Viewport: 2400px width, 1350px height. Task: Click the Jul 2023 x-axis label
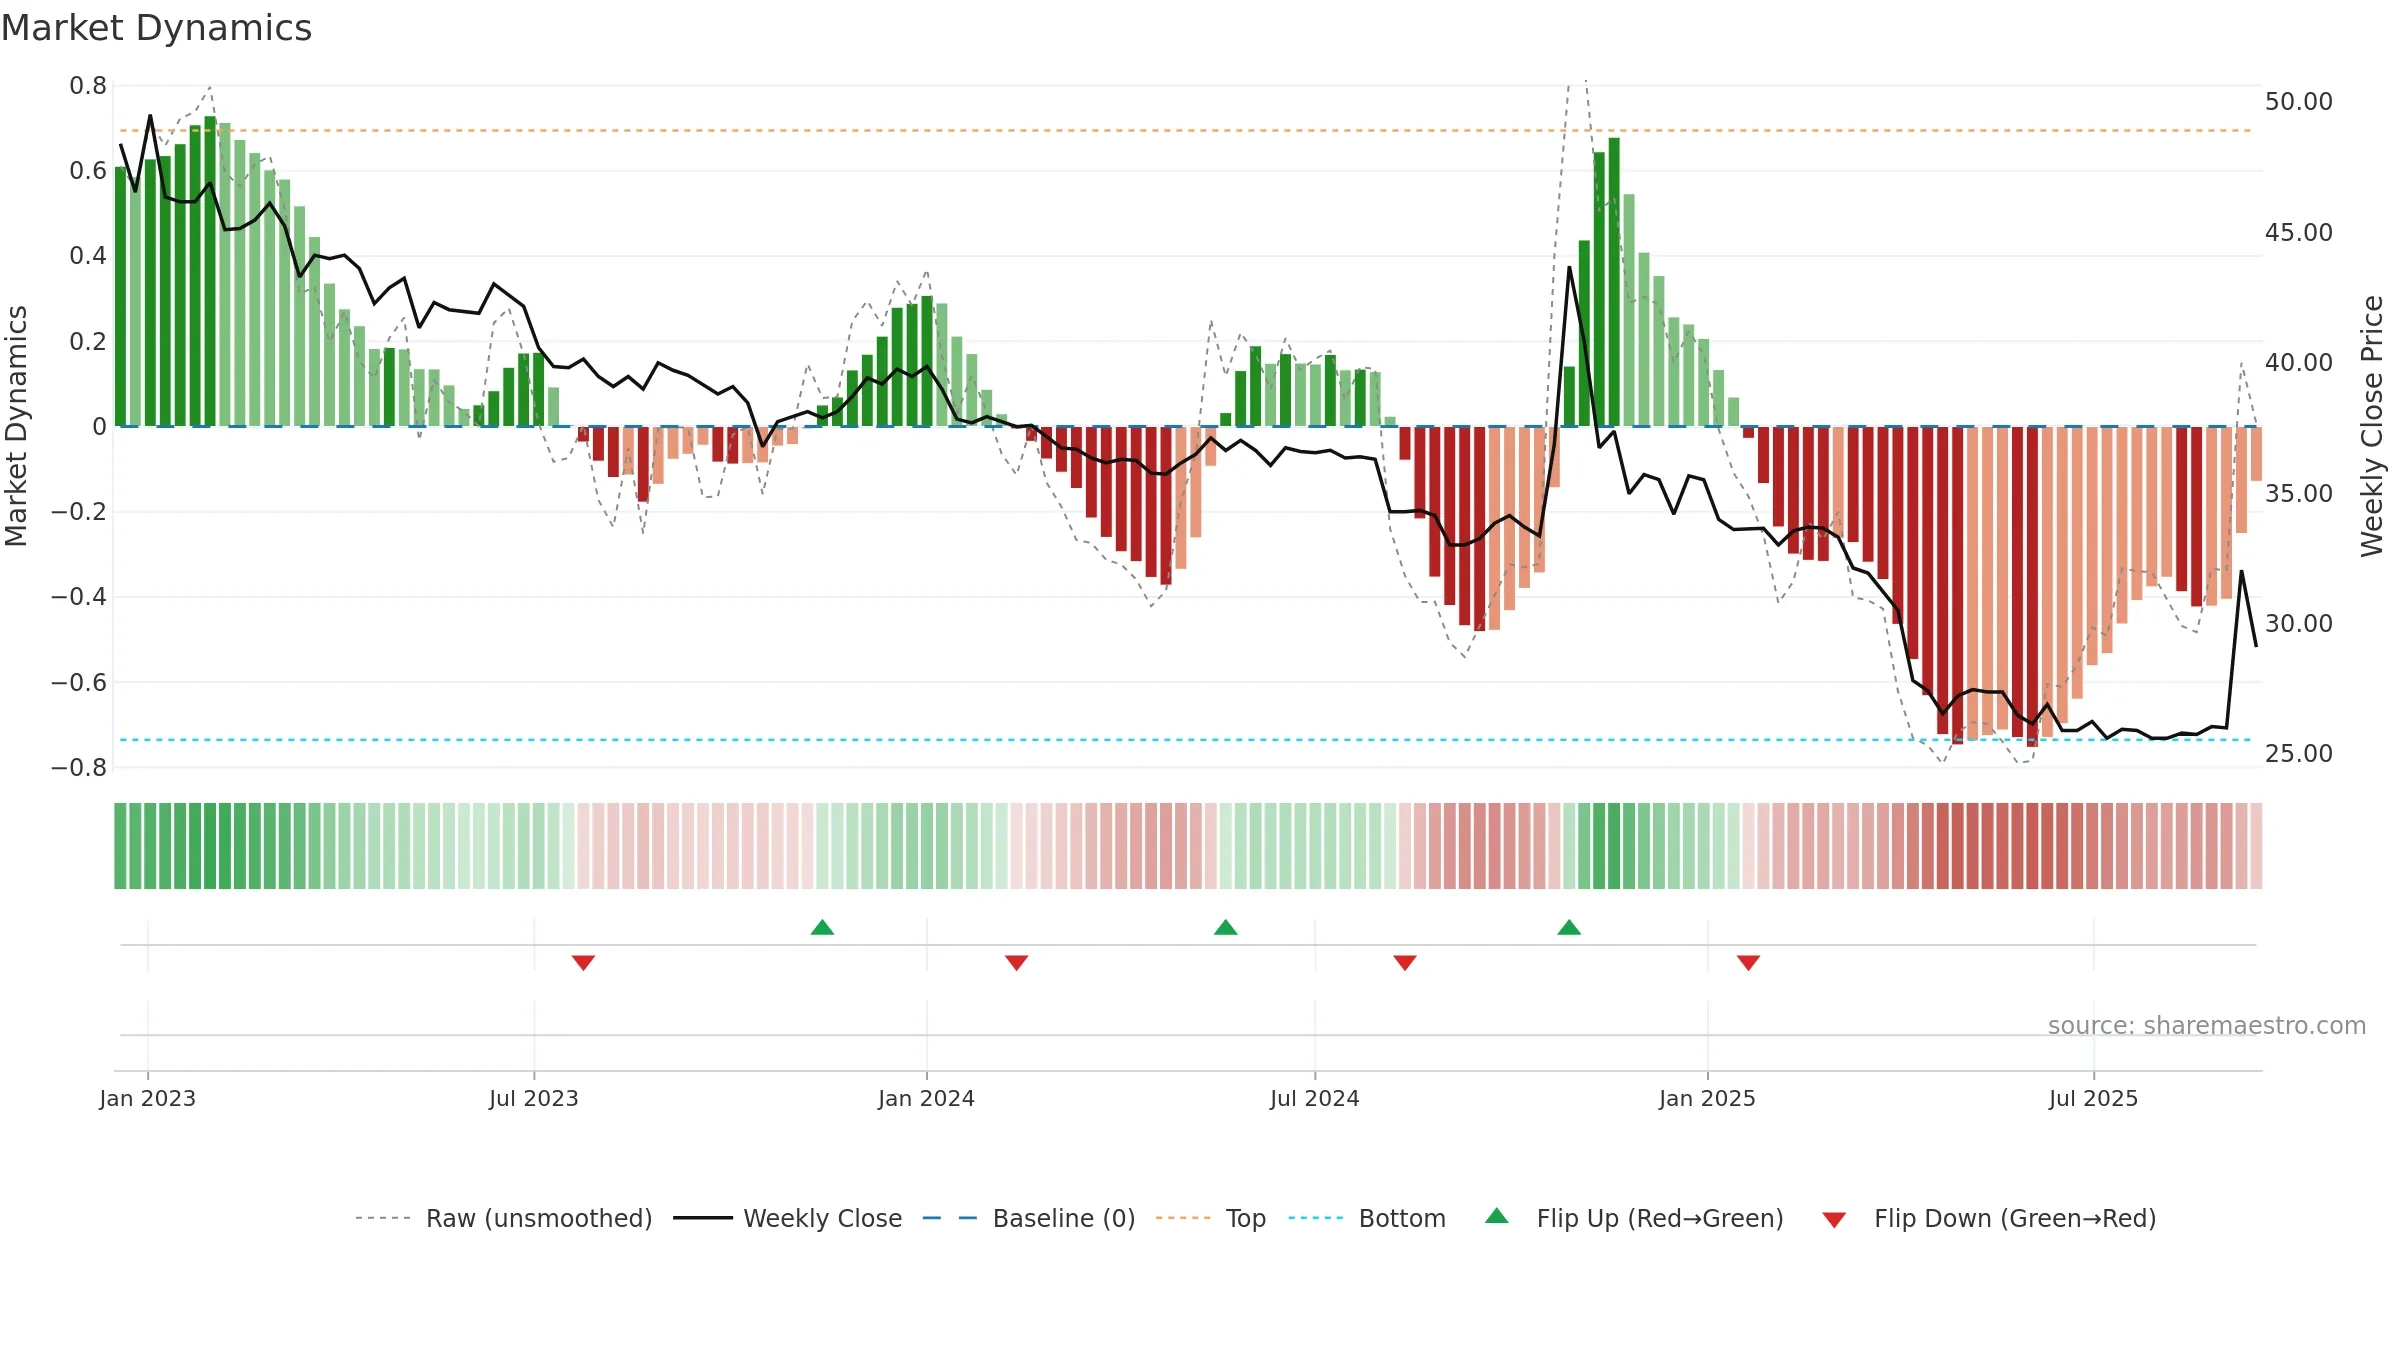click(x=534, y=1098)
